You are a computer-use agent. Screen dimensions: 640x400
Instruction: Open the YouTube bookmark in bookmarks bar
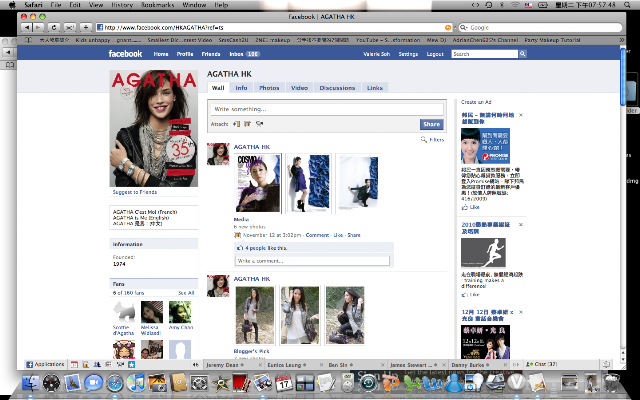387,40
